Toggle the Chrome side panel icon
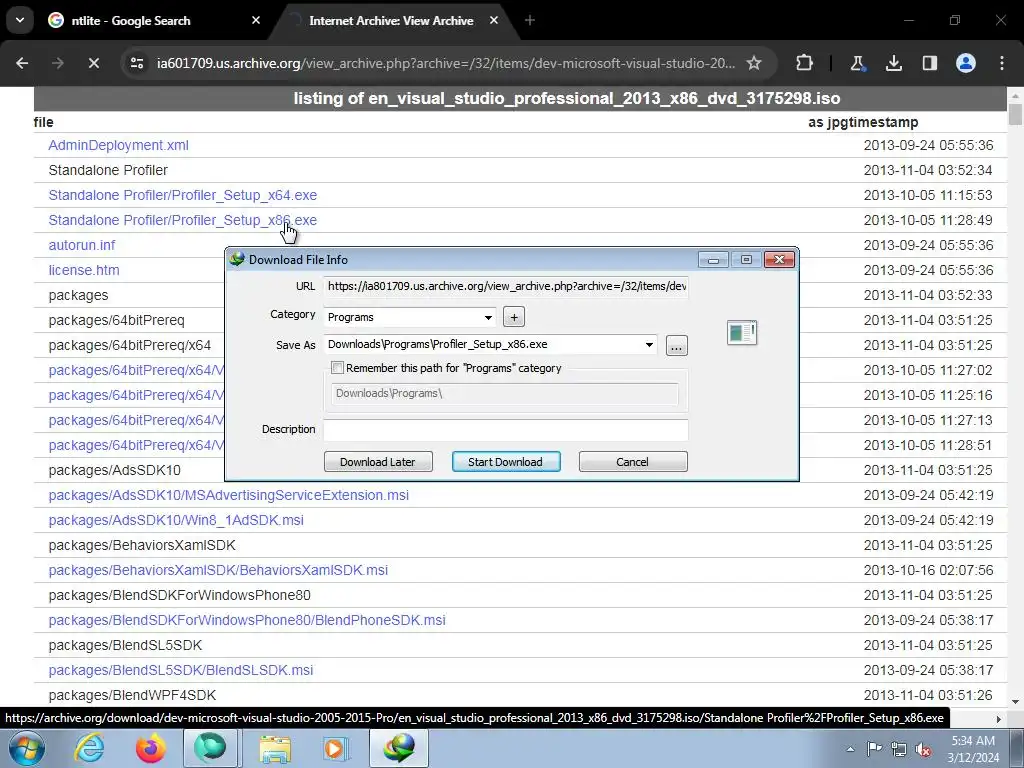Image resolution: width=1024 pixels, height=768 pixels. click(x=930, y=63)
